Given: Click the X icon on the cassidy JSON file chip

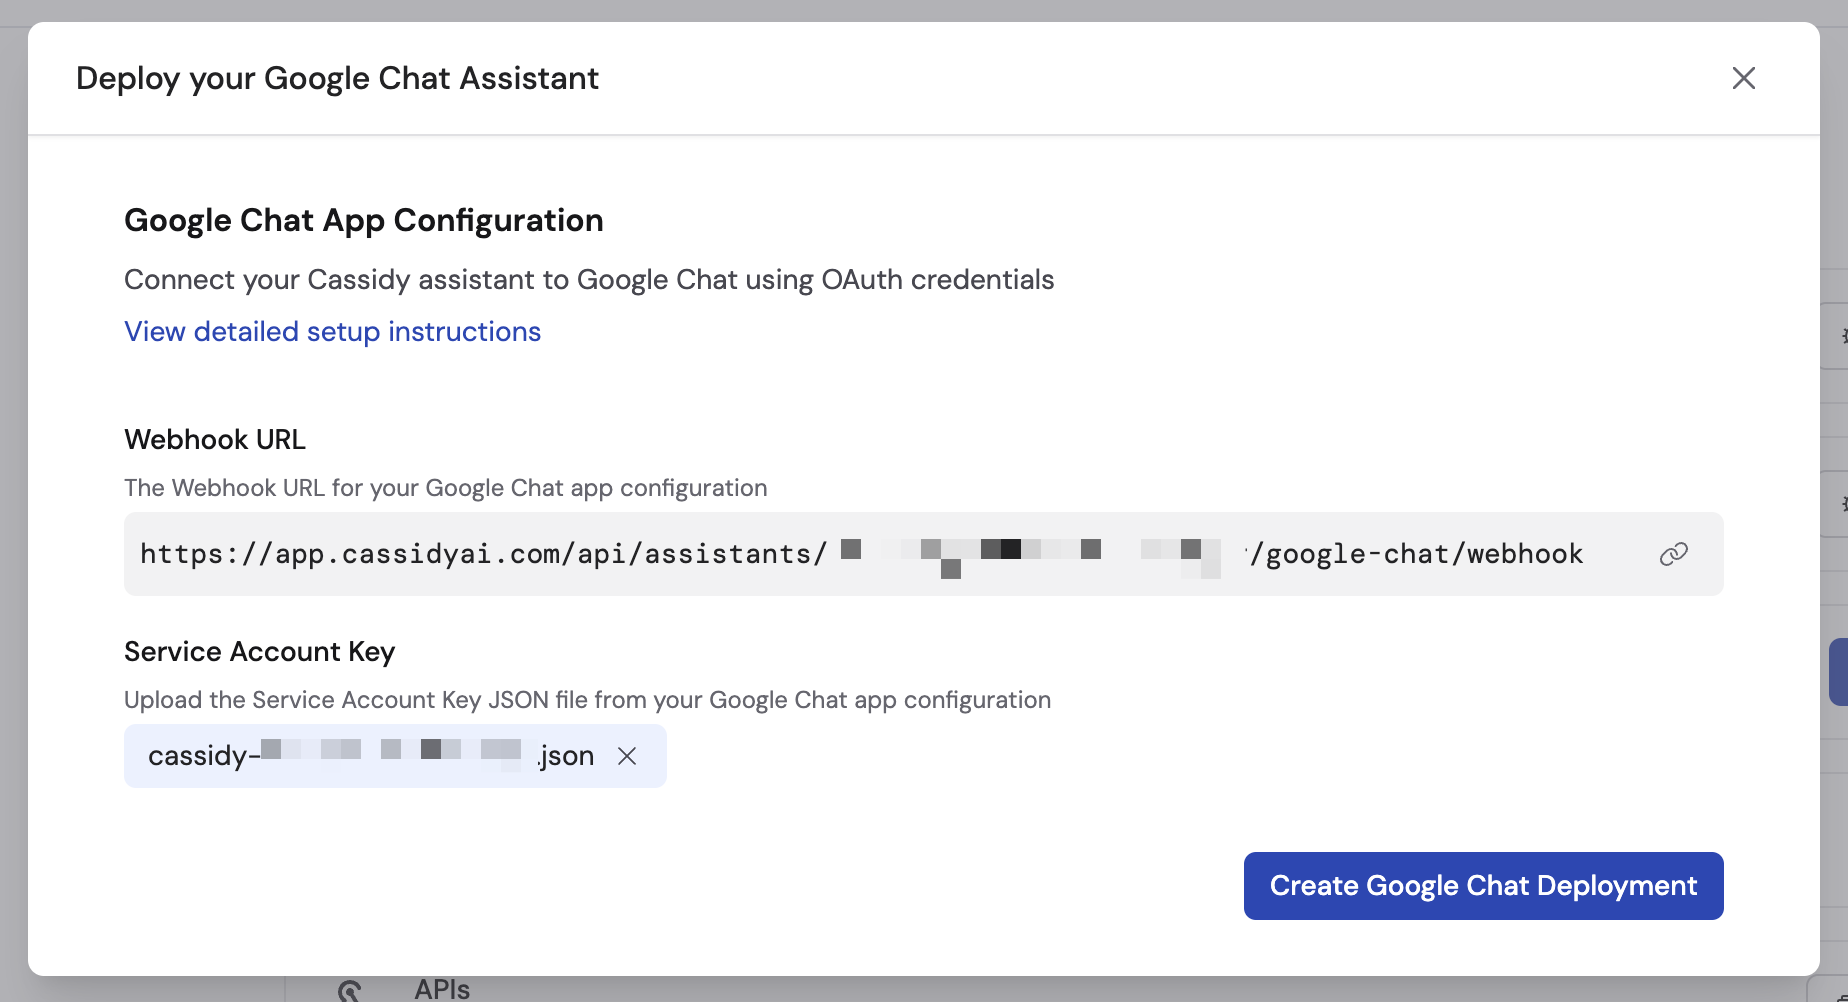Looking at the screenshot, I should tap(627, 757).
